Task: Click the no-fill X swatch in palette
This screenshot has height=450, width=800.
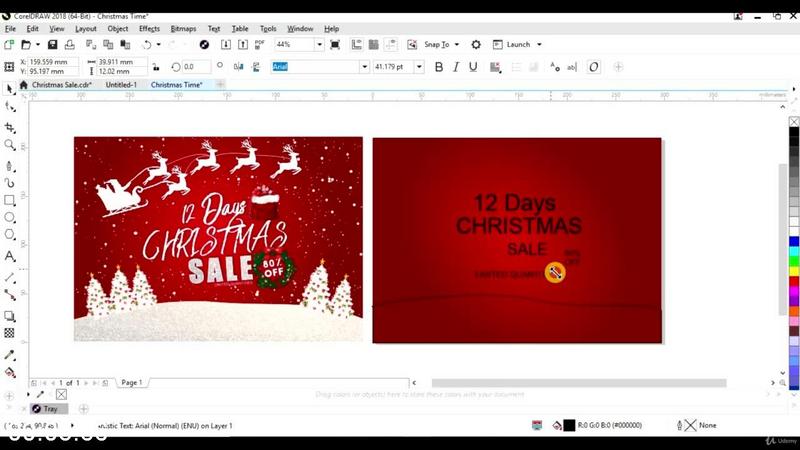Action: coord(794,121)
